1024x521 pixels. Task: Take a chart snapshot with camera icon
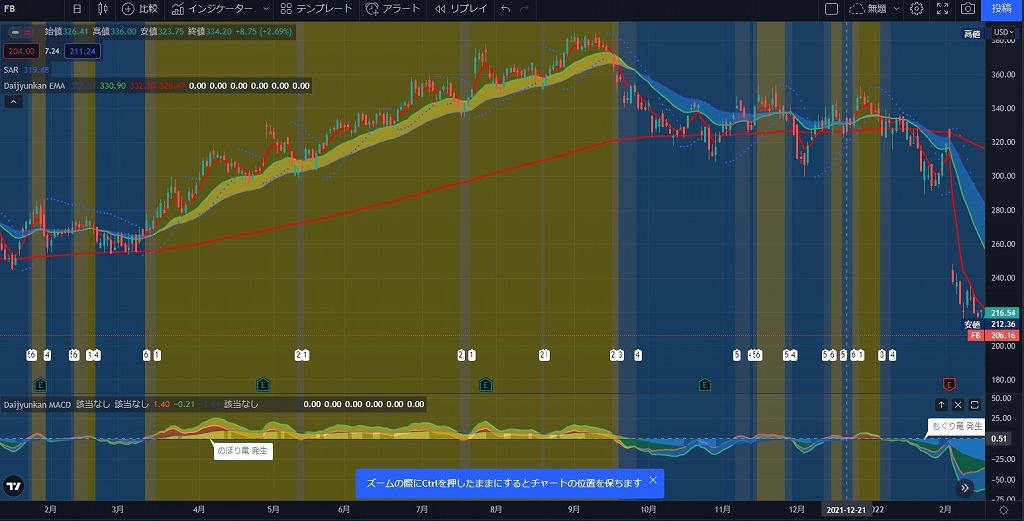(968, 8)
